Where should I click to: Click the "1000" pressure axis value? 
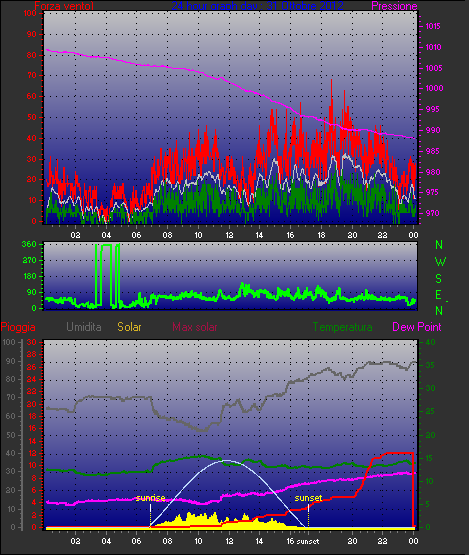[434, 88]
